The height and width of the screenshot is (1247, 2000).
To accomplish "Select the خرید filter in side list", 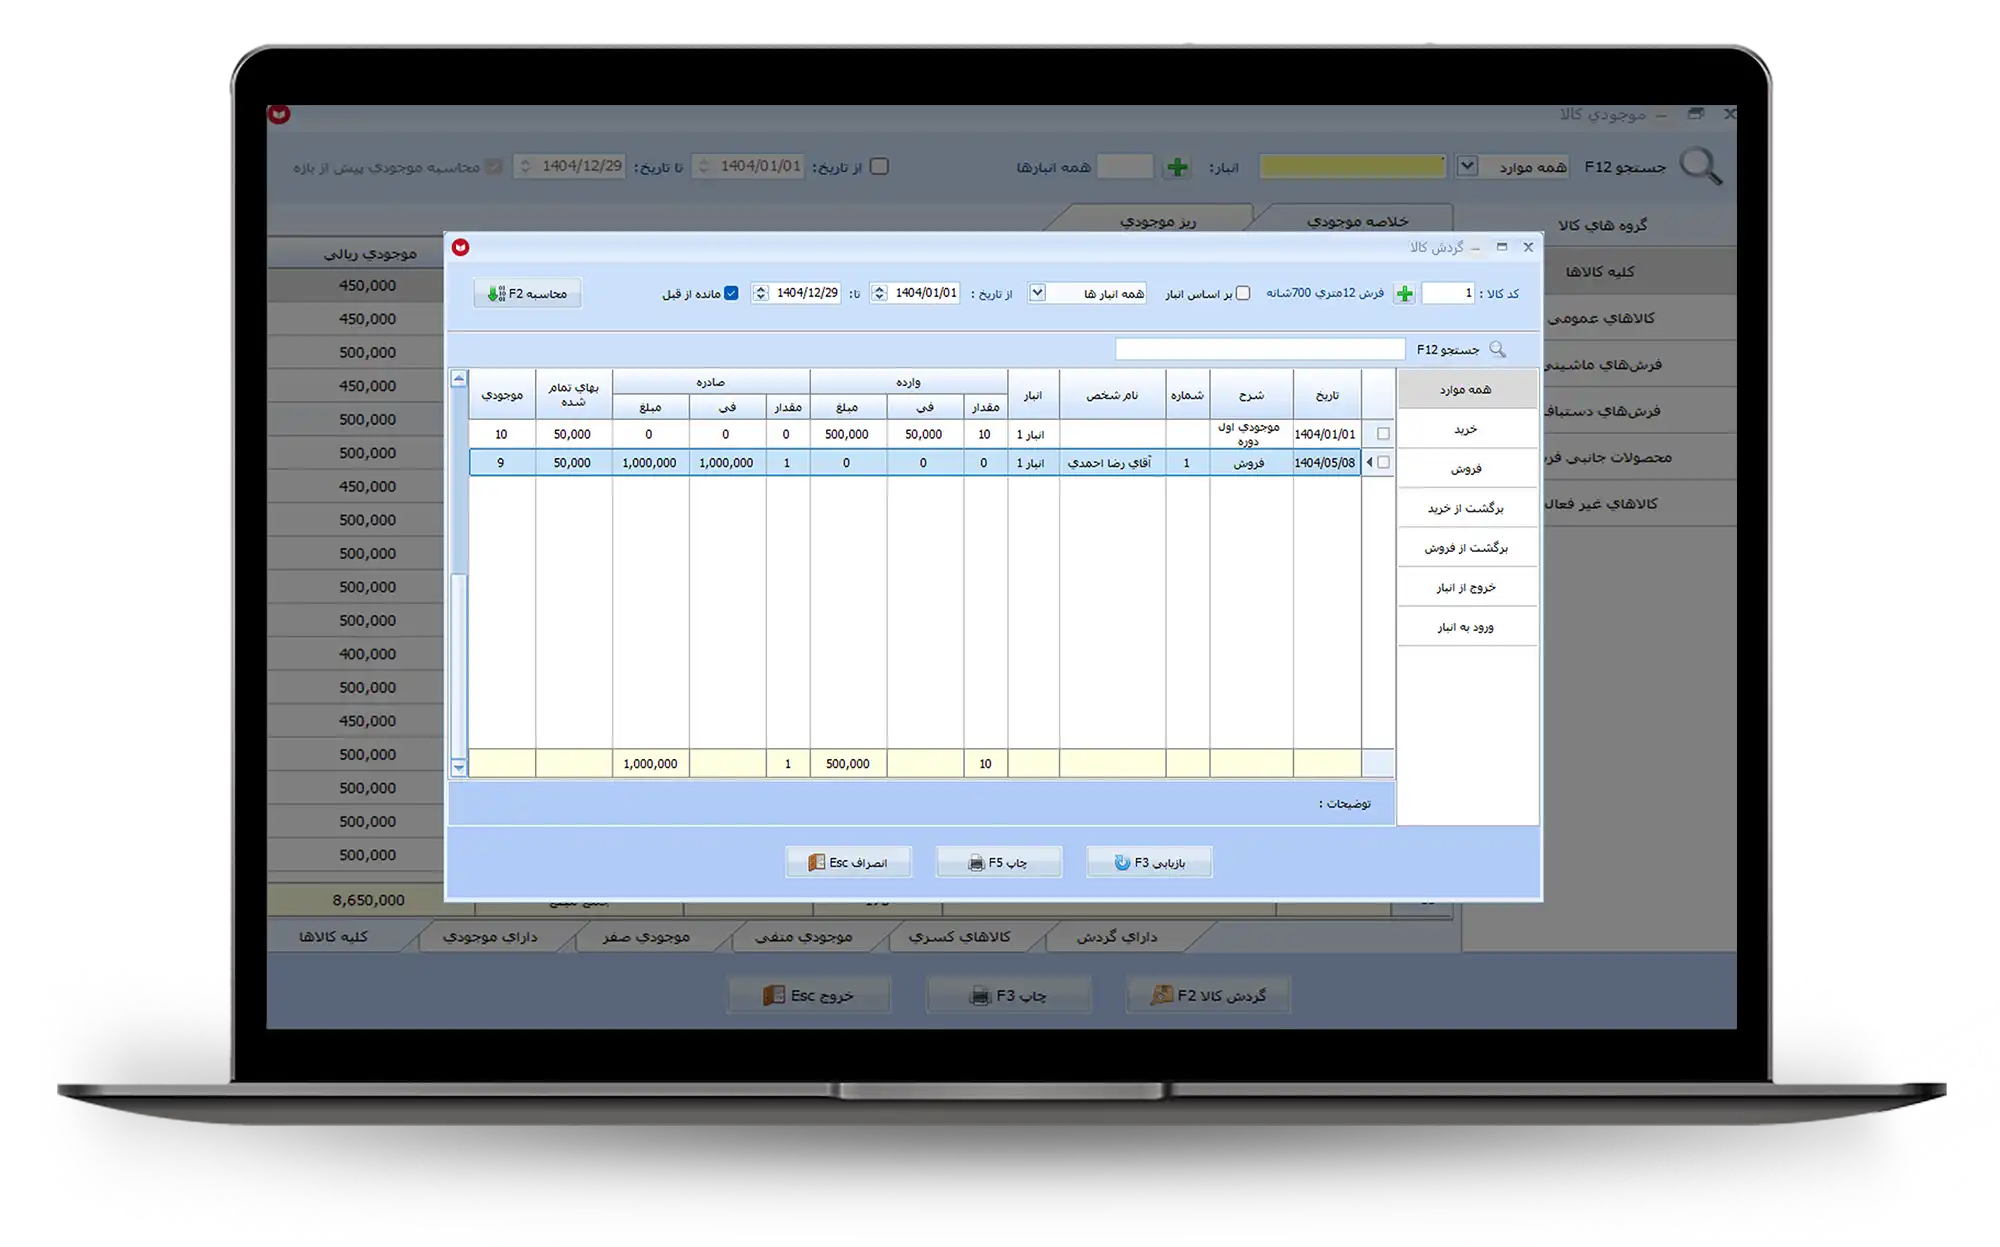I will pyautogui.click(x=1466, y=429).
